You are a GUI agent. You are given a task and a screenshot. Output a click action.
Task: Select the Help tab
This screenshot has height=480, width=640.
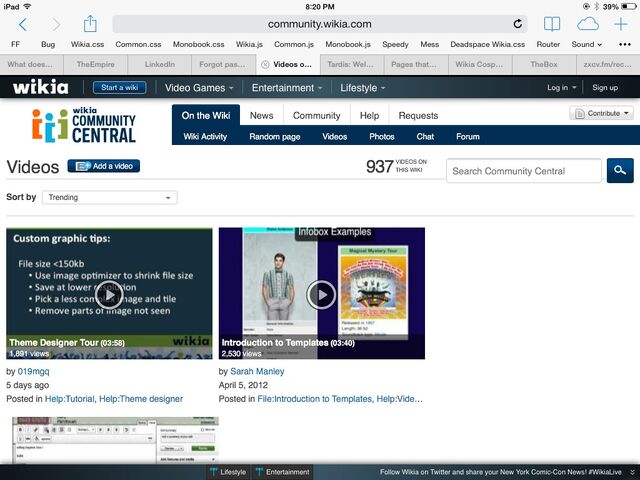[x=369, y=116]
